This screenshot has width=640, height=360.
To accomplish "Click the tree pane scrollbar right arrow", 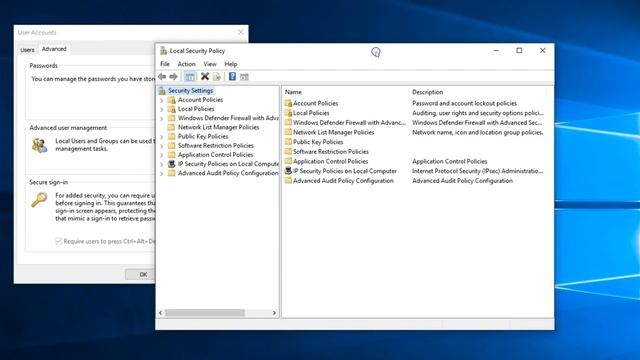I will coord(274,313).
